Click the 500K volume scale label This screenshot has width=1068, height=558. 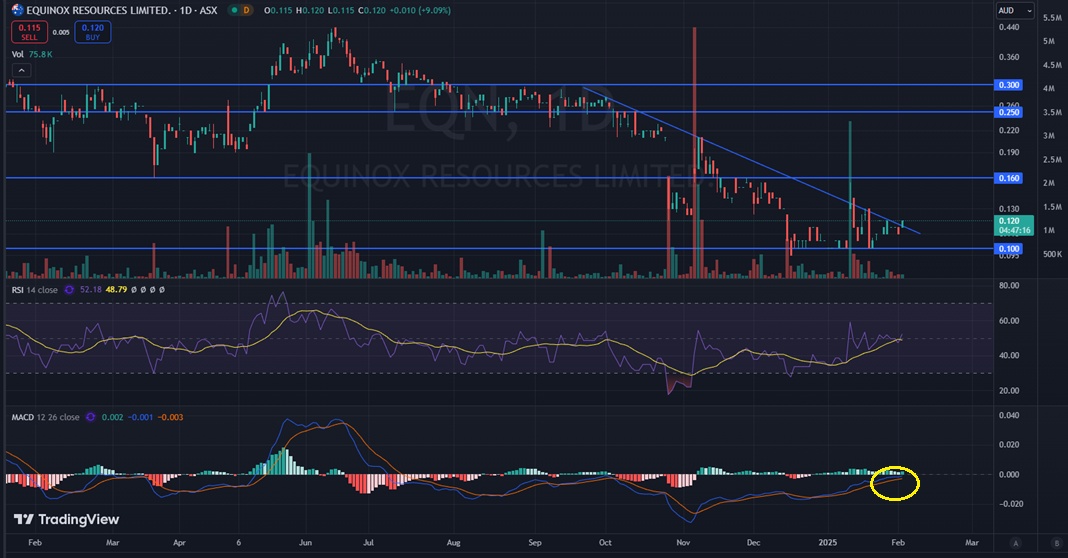pos(1052,254)
